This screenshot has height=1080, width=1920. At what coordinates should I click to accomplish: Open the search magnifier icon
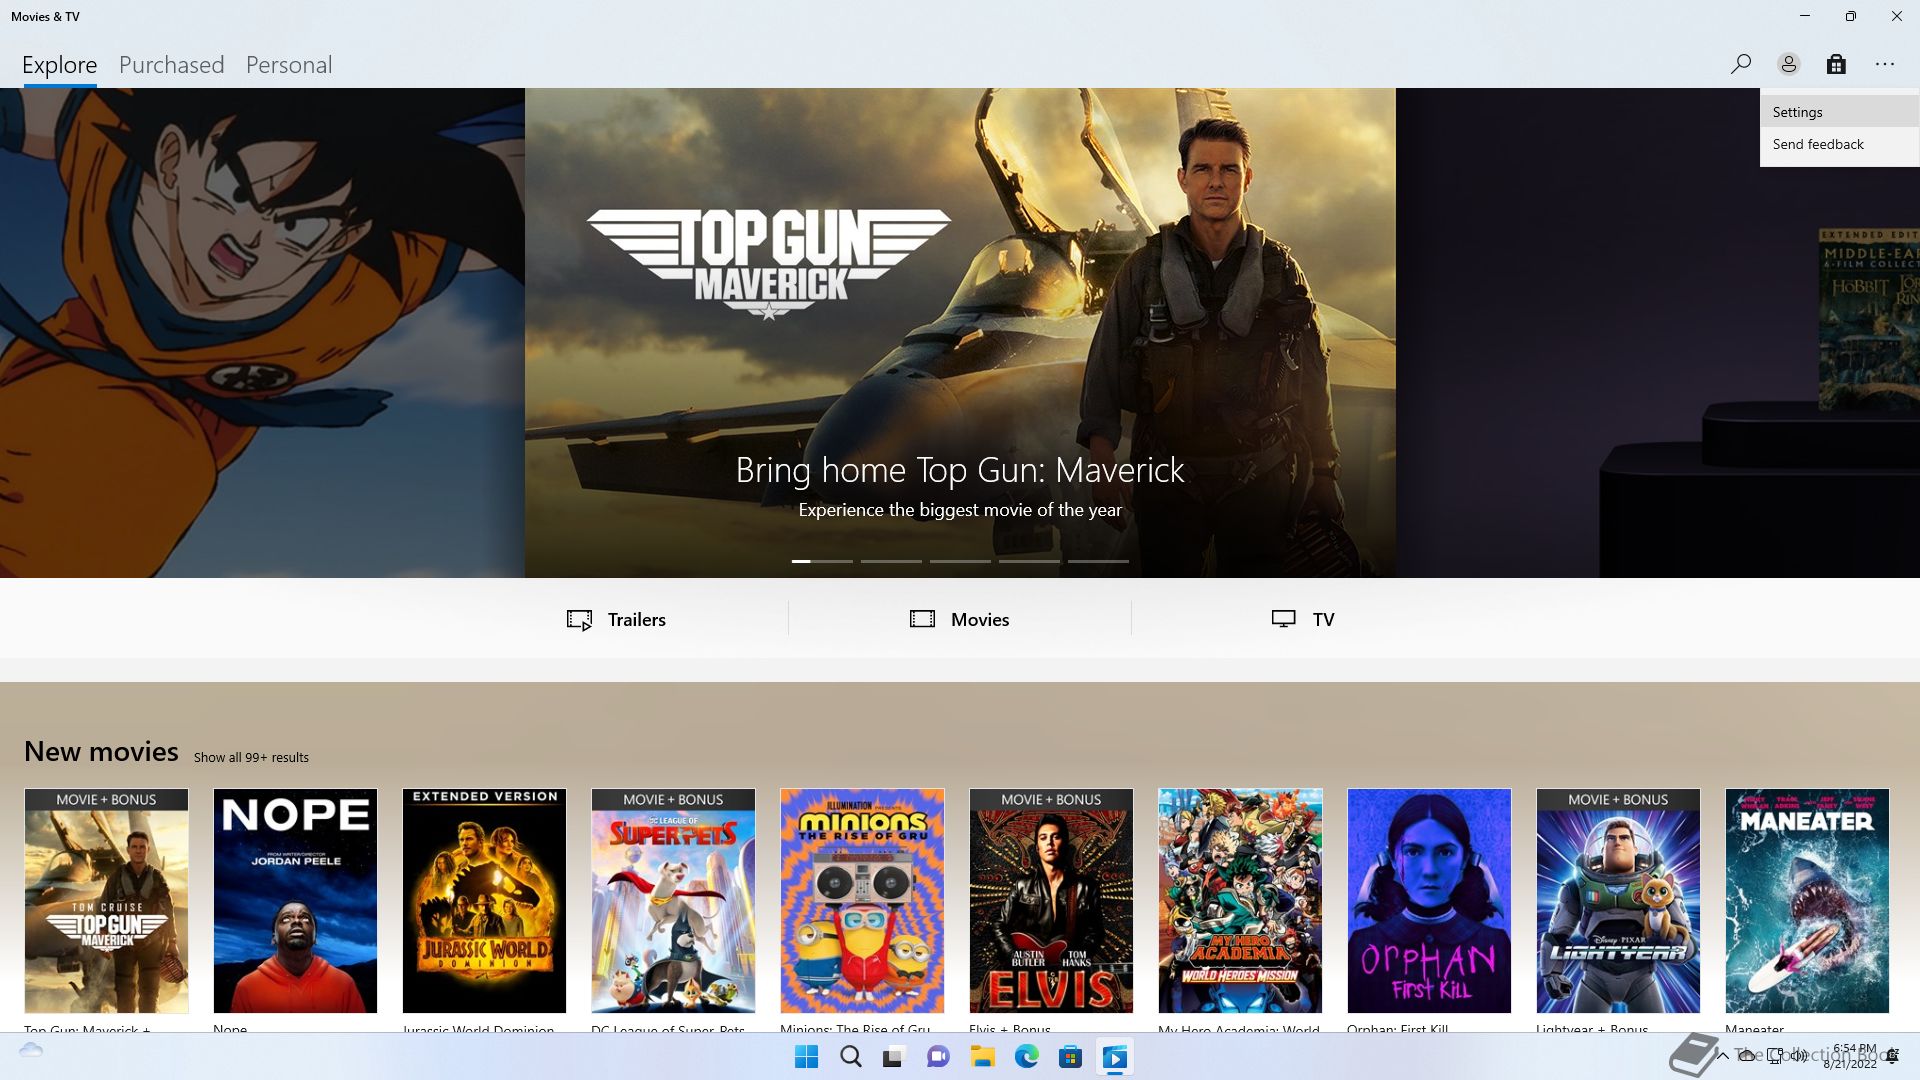pos(1740,64)
